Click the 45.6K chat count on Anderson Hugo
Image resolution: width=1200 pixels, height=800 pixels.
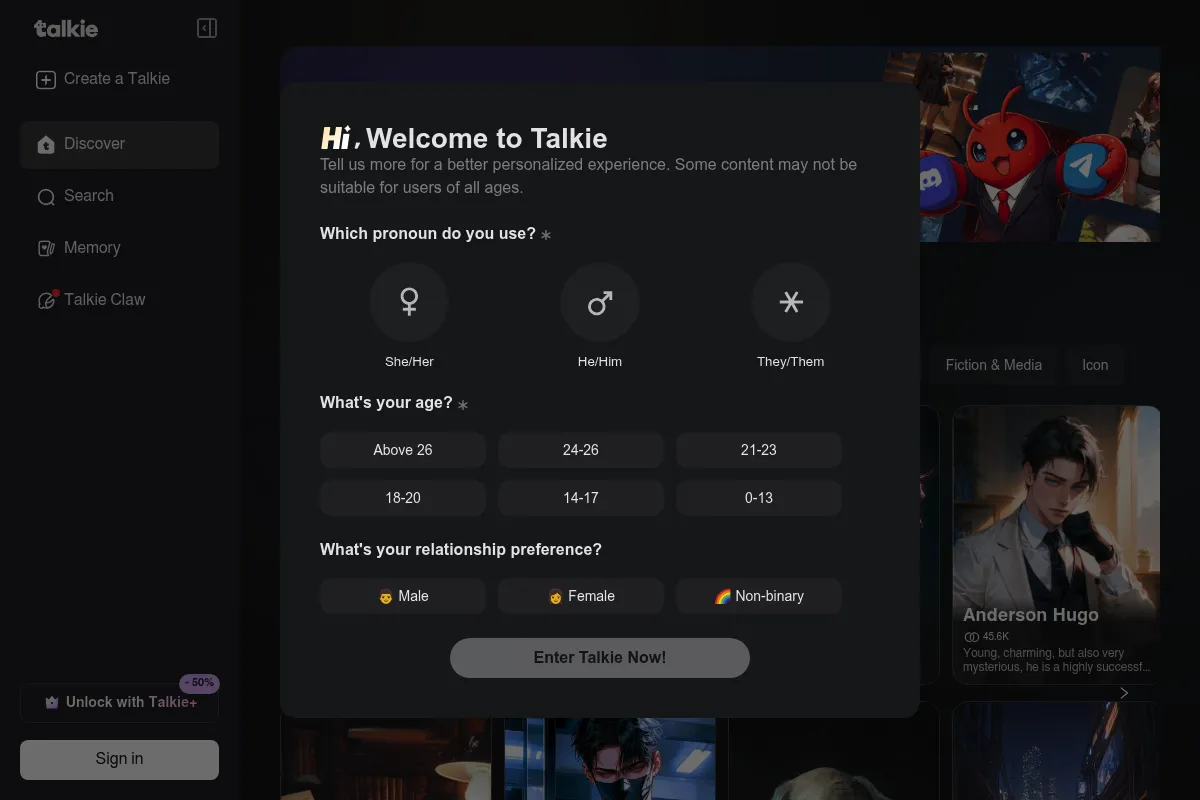point(987,636)
